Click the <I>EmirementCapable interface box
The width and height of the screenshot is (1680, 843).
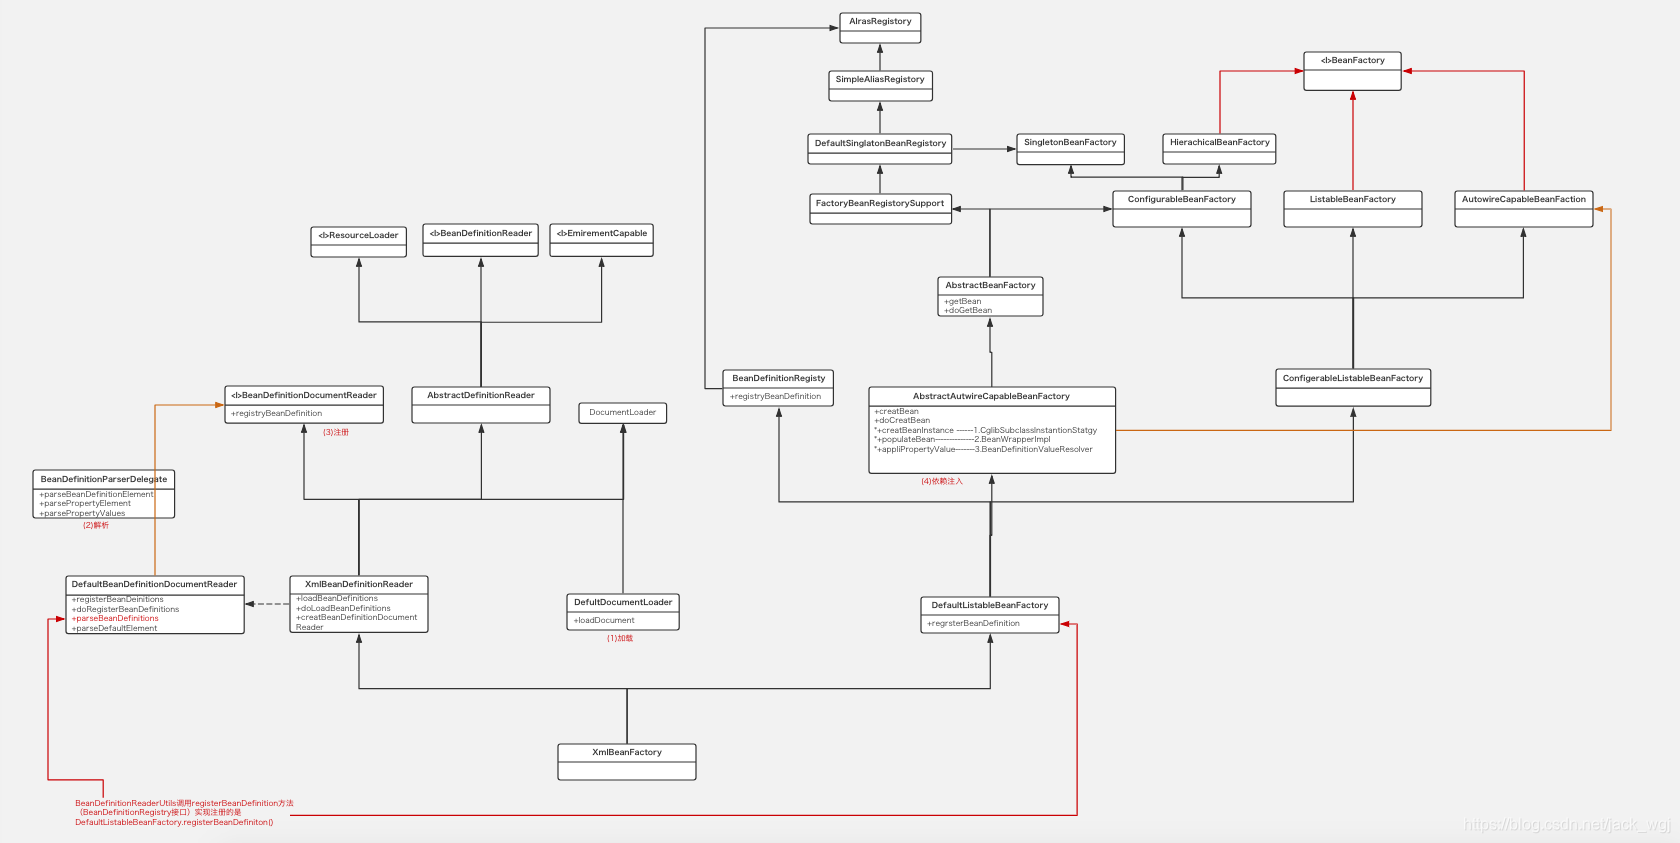coord(601,240)
